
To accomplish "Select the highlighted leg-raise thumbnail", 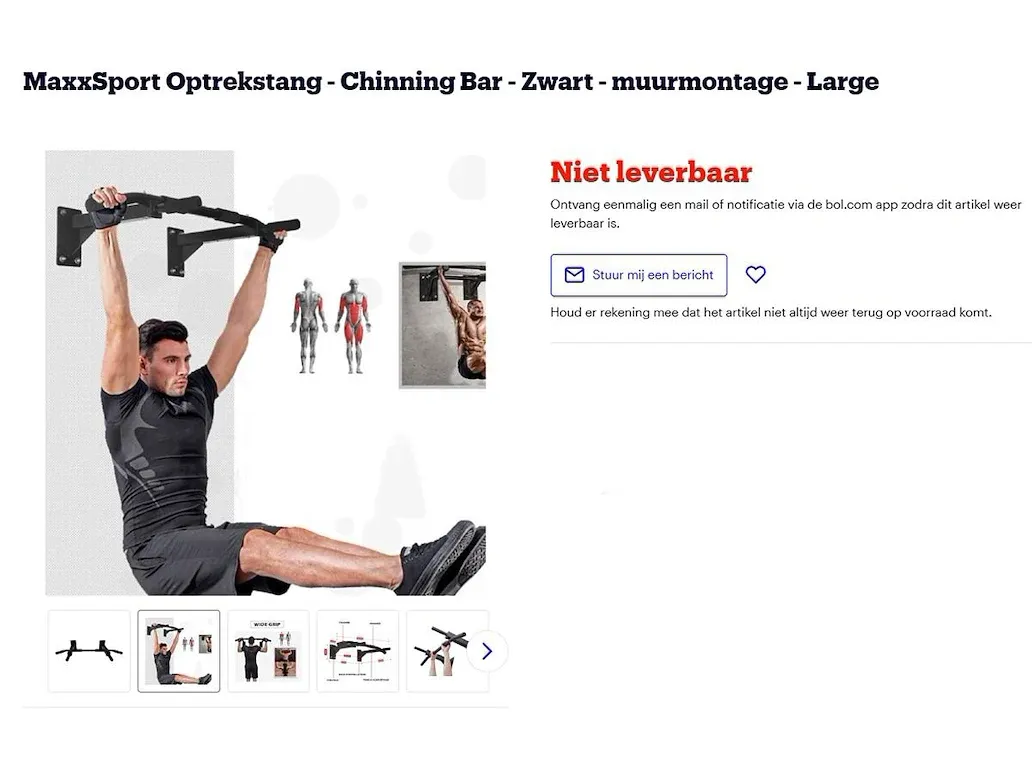I will coord(178,651).
